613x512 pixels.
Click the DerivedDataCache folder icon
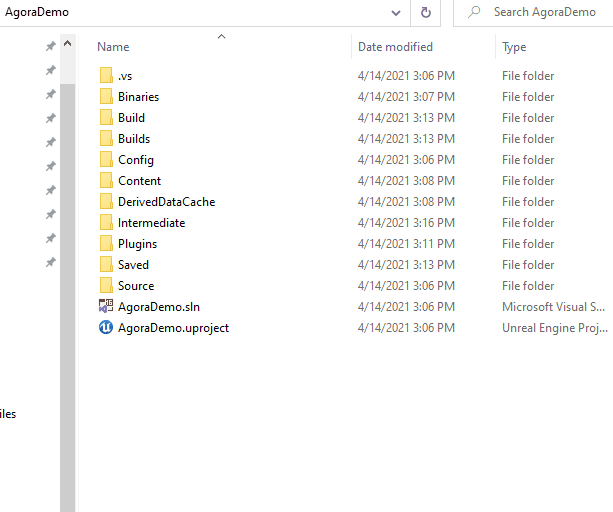[x=106, y=202]
